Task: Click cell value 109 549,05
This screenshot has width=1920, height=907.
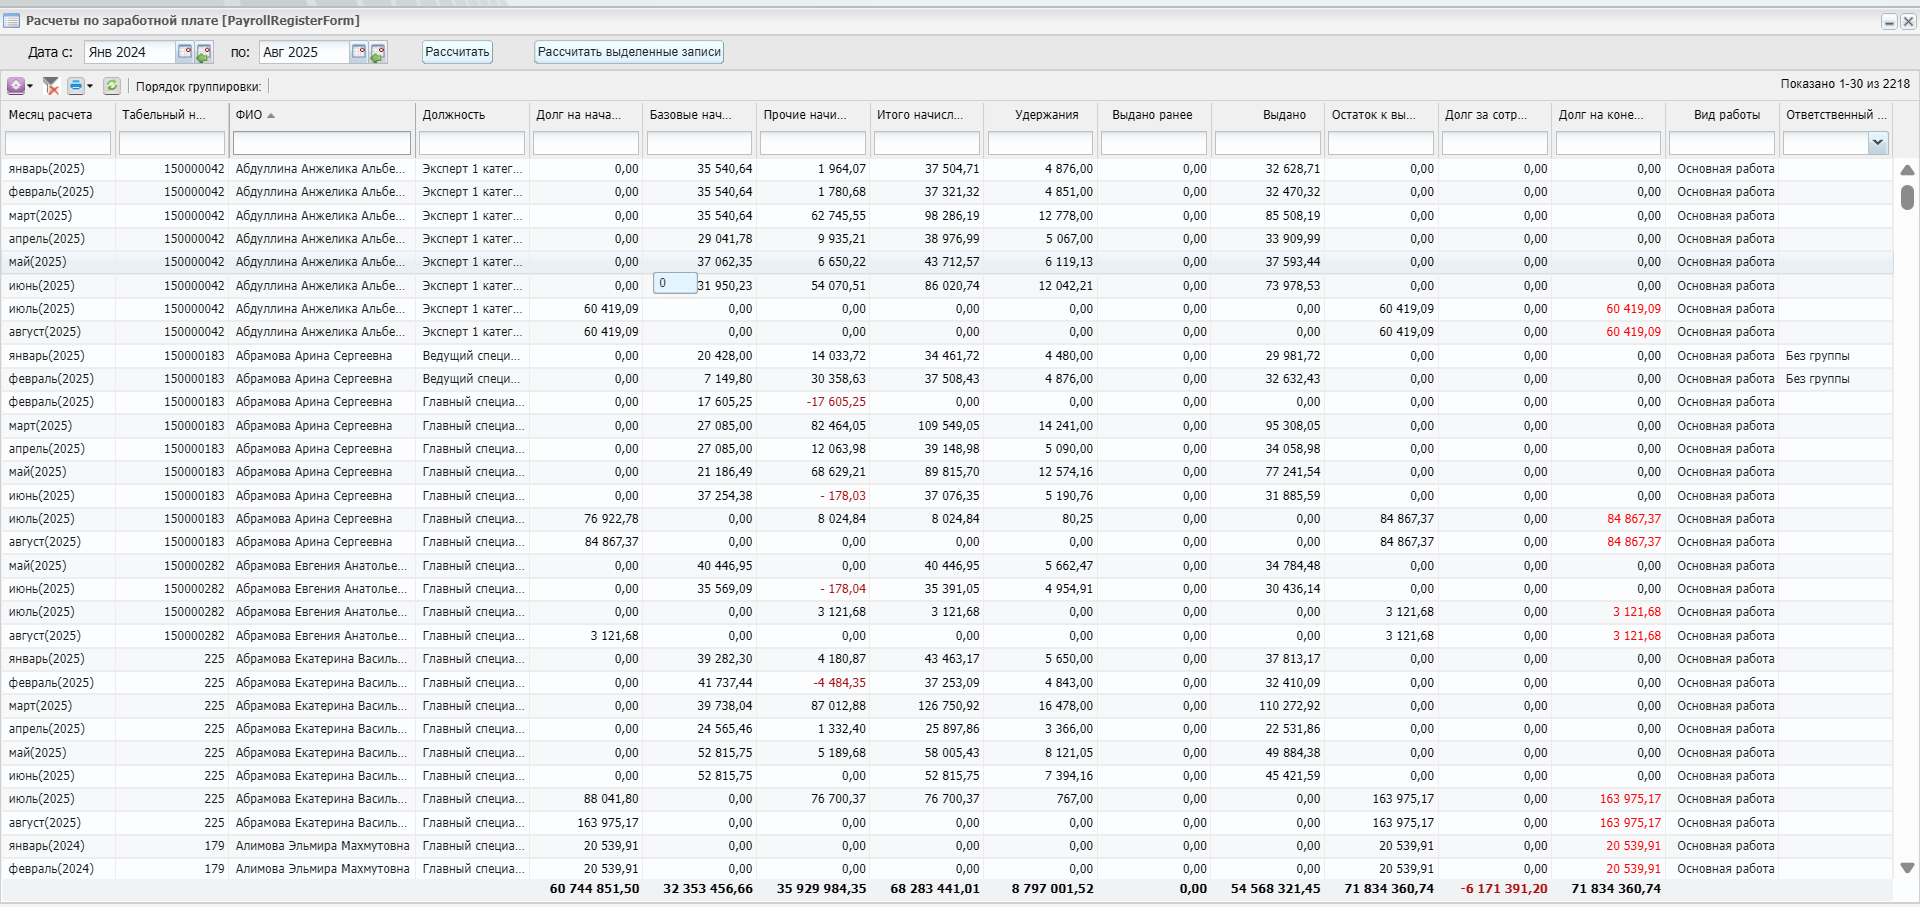Action: [948, 426]
